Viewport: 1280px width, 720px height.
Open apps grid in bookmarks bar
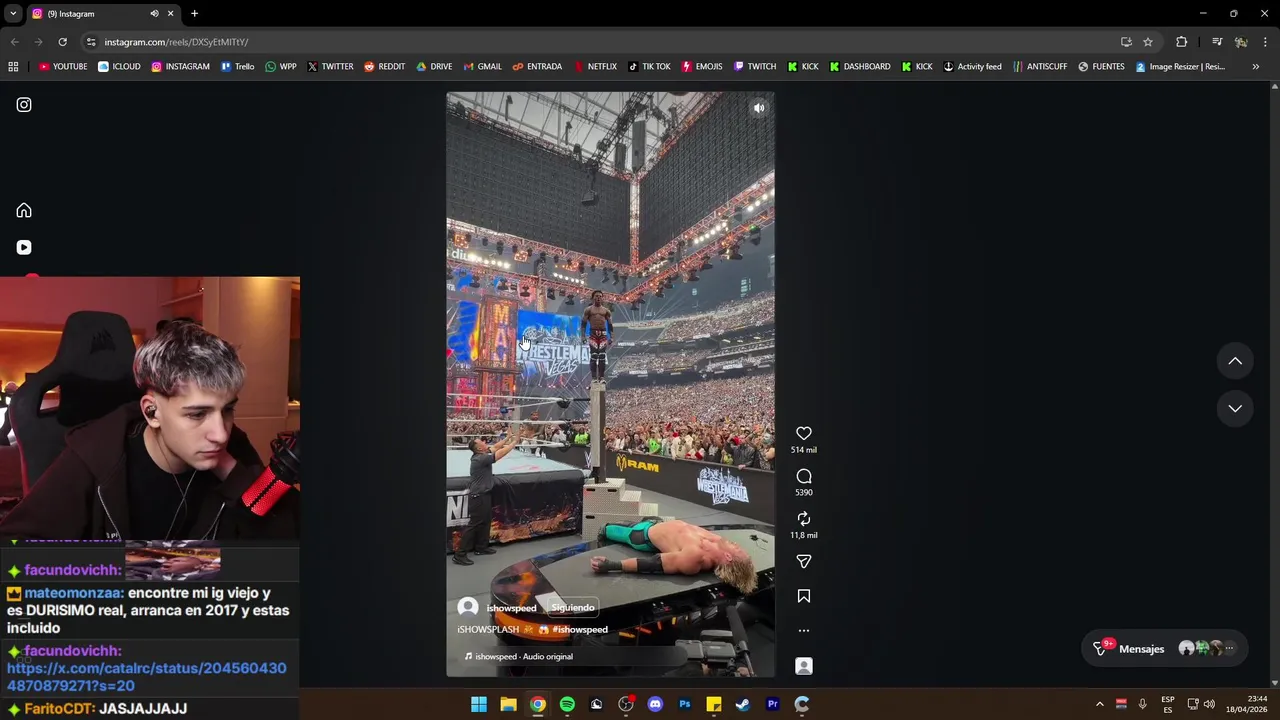click(x=13, y=67)
